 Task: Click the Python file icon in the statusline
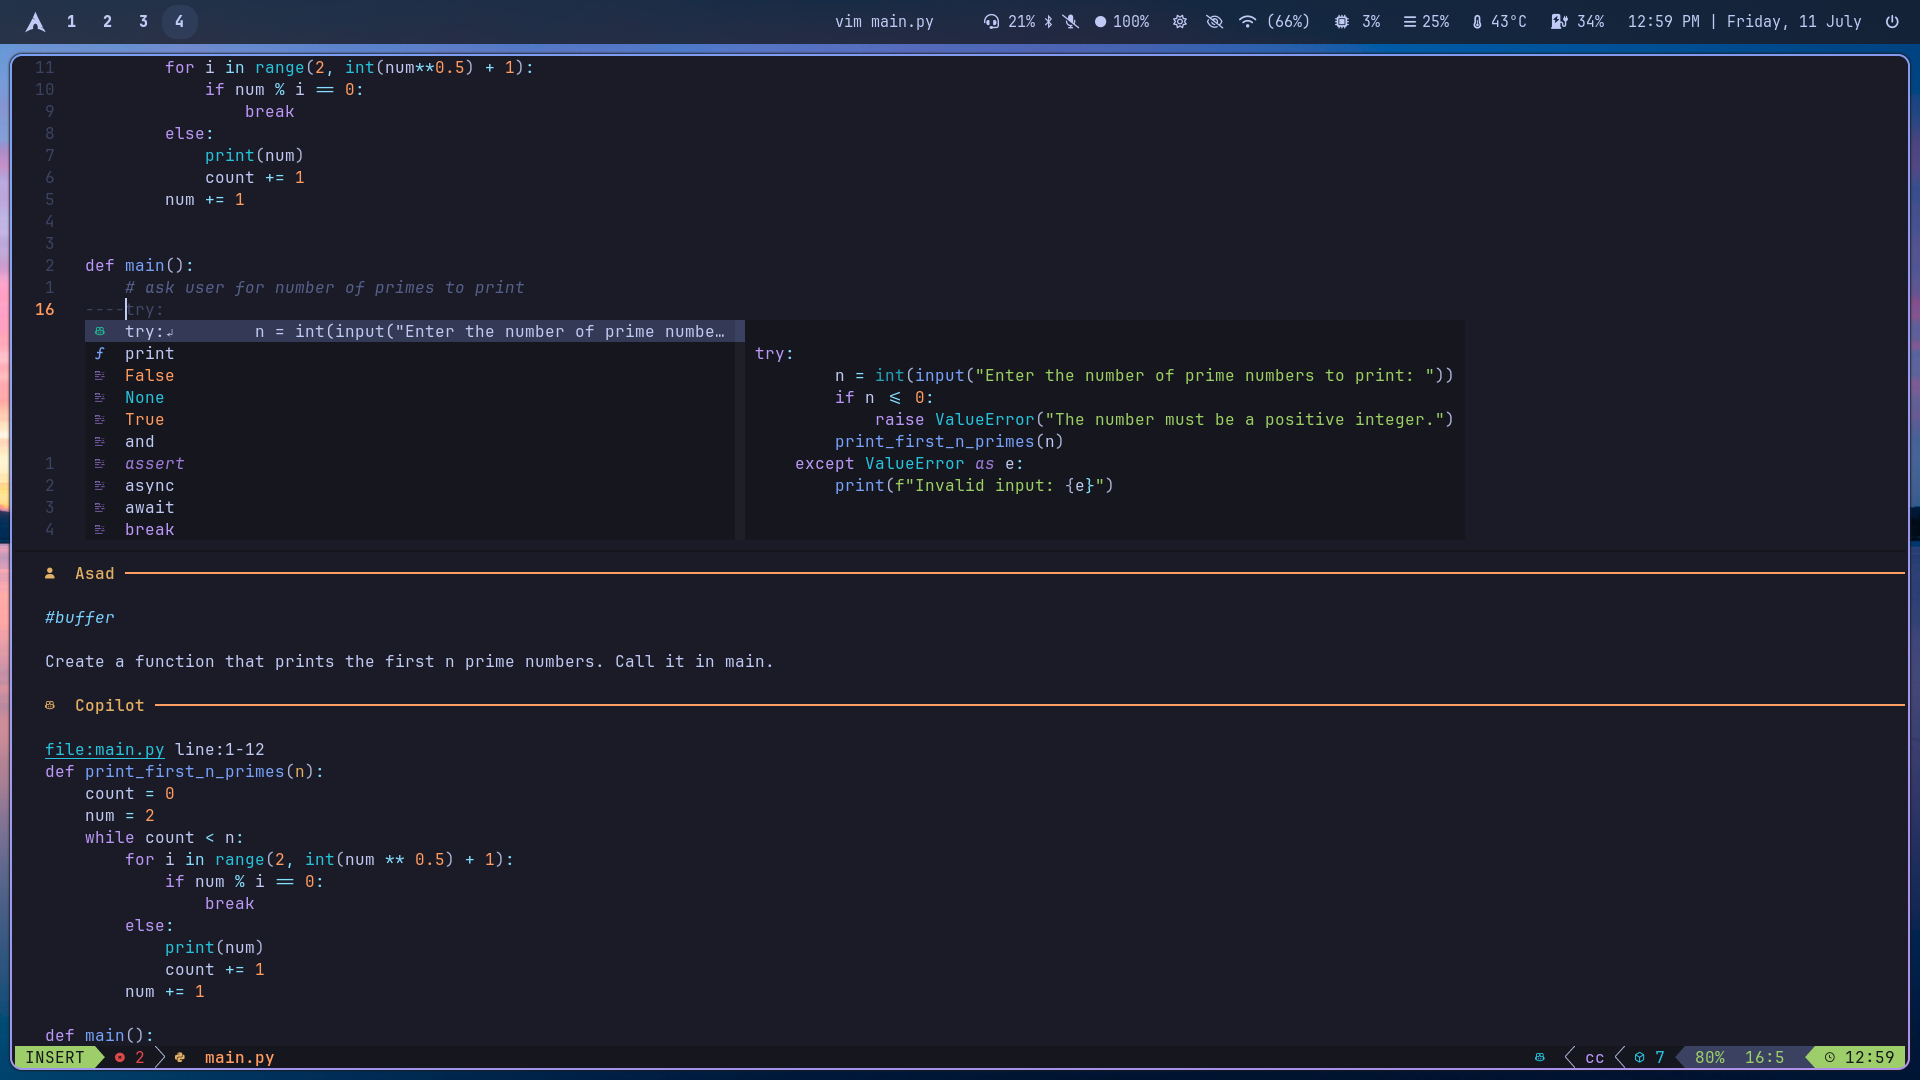[x=180, y=1057]
